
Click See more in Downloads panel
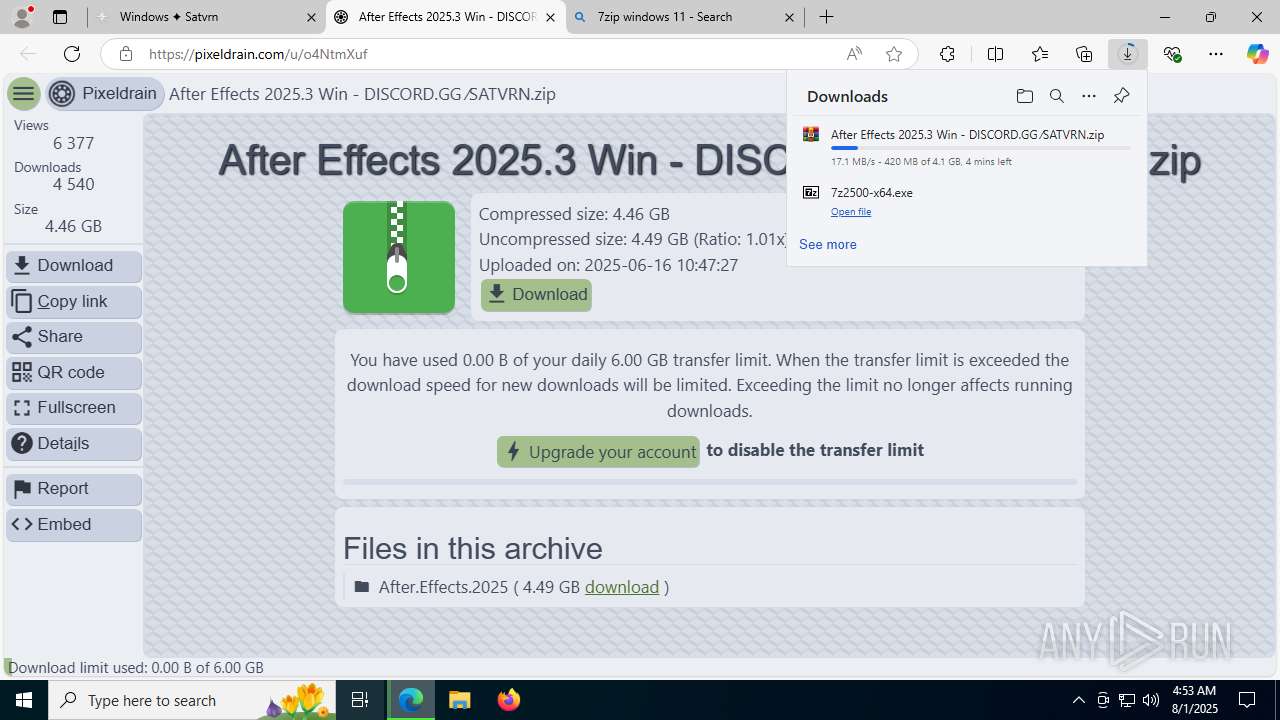[827, 244]
